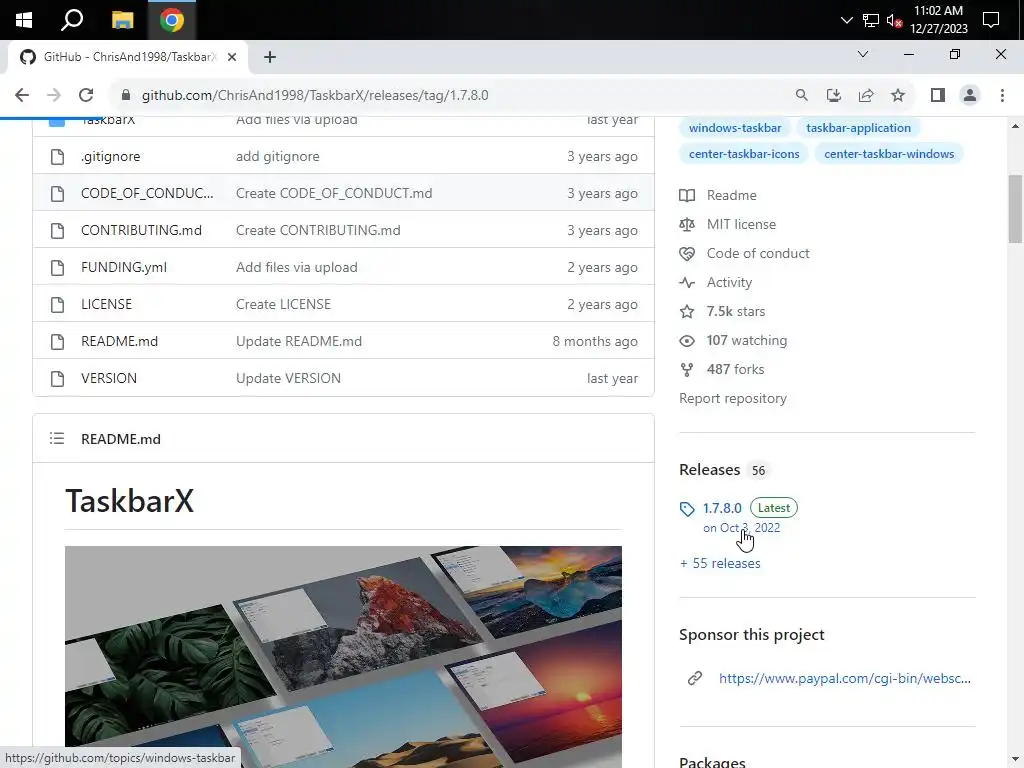Click the zoom magnifier icon in address bar

(x=801, y=95)
